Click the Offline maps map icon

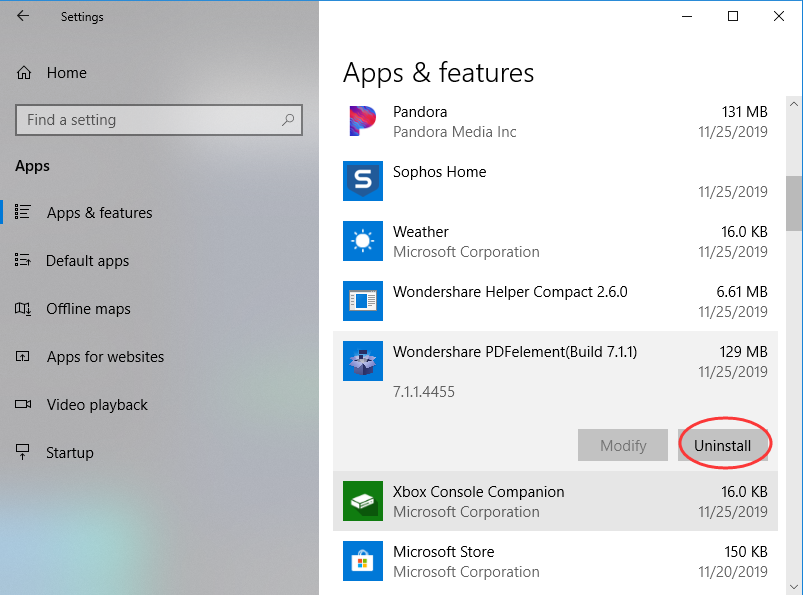[23, 308]
